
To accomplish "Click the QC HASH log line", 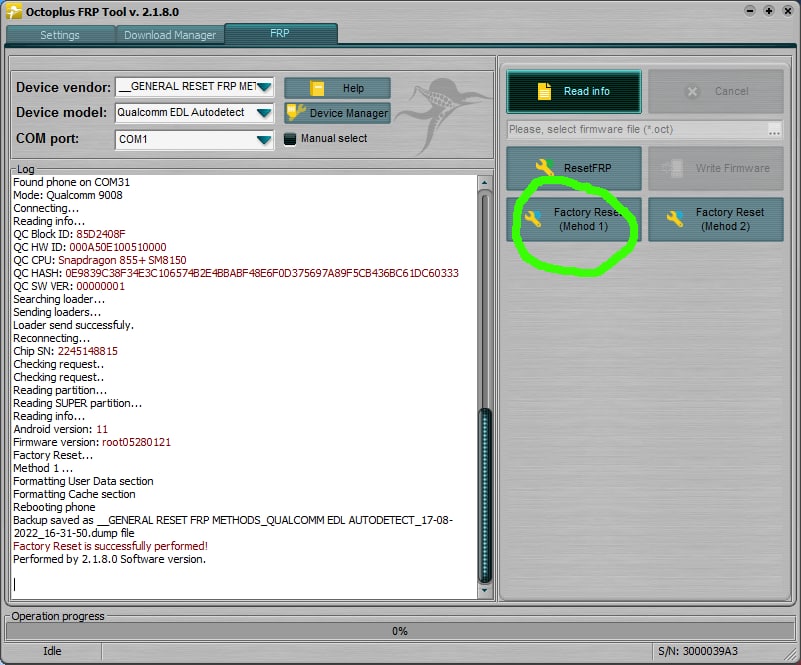I will click(x=236, y=273).
